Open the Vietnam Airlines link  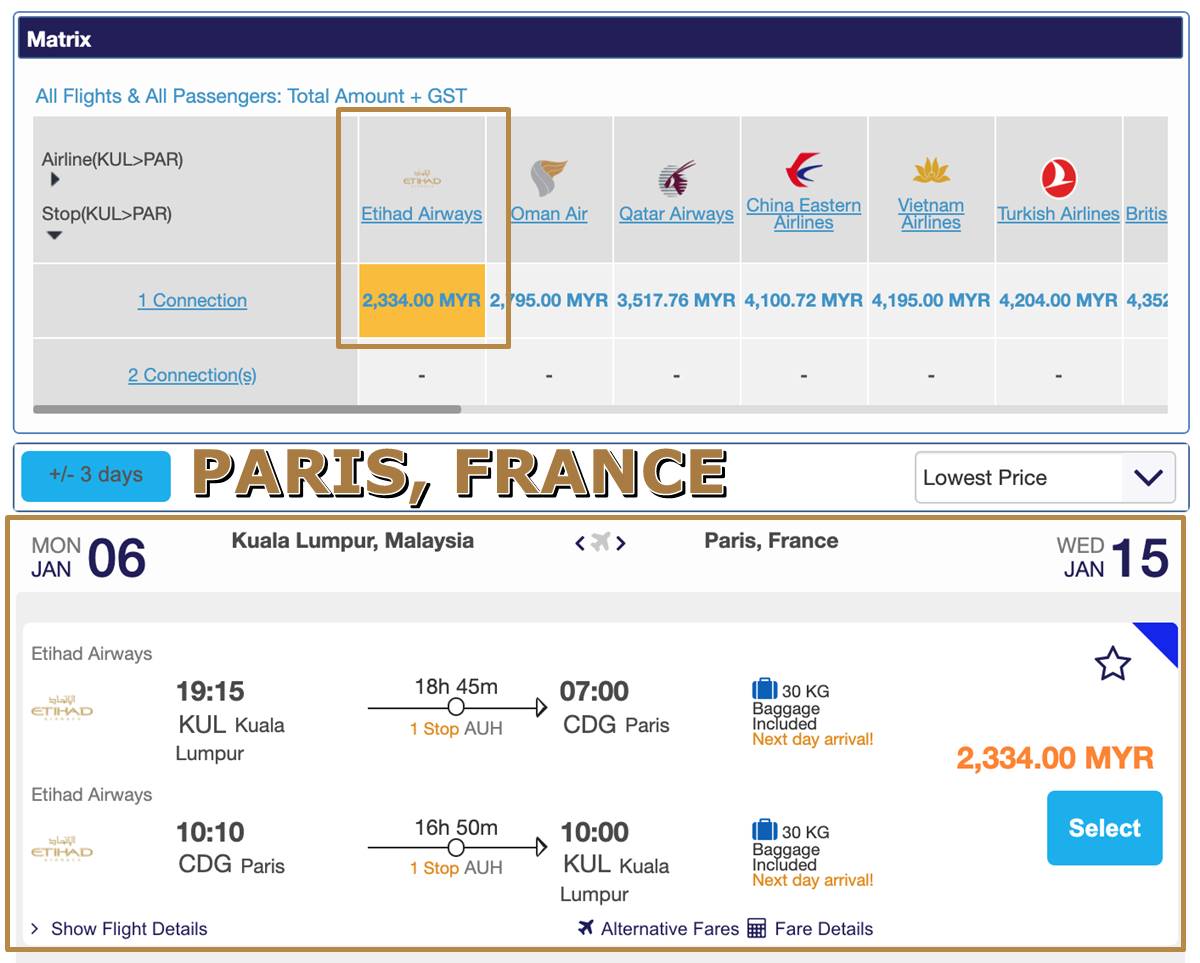click(x=931, y=214)
